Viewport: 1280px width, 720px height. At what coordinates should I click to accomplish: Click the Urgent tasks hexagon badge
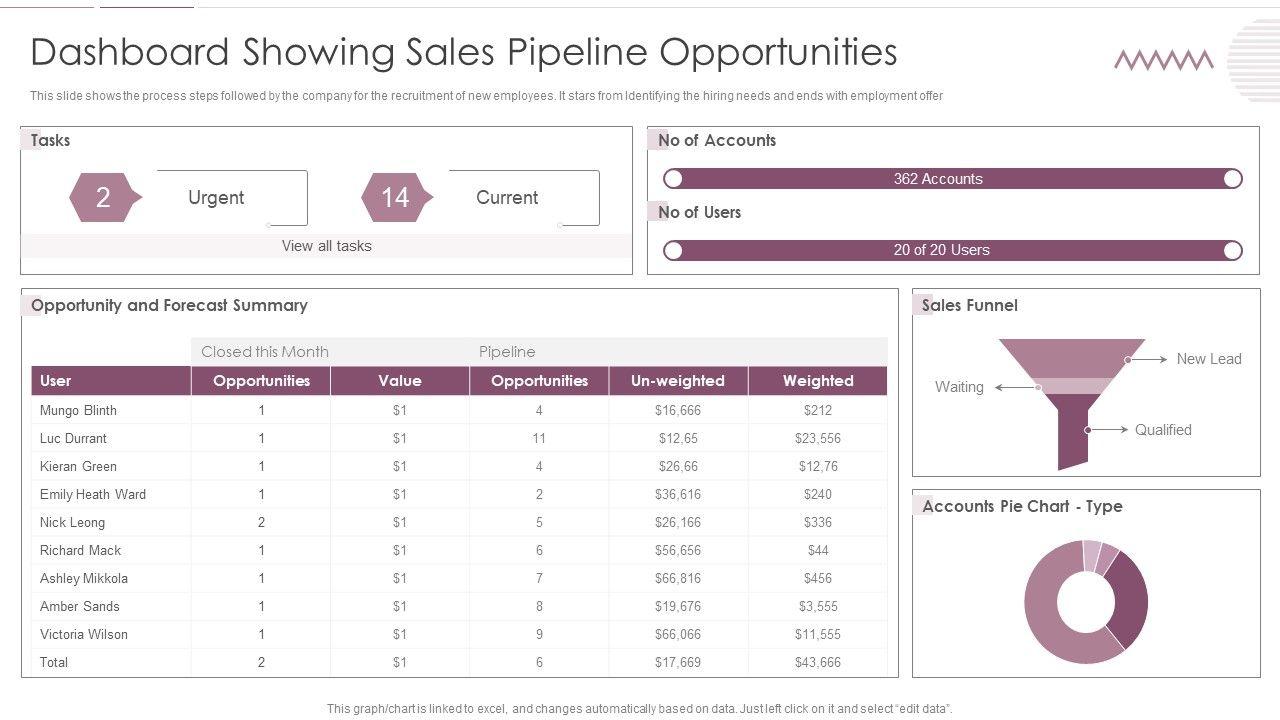[x=104, y=198]
